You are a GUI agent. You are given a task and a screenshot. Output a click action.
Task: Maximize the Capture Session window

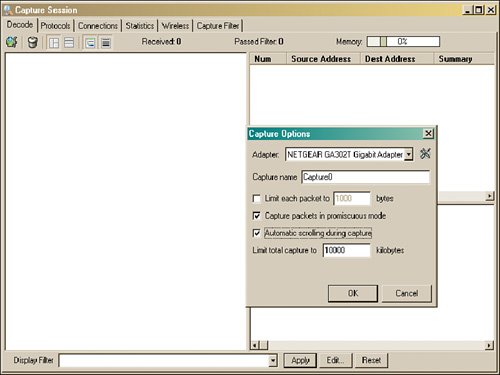click(479, 10)
